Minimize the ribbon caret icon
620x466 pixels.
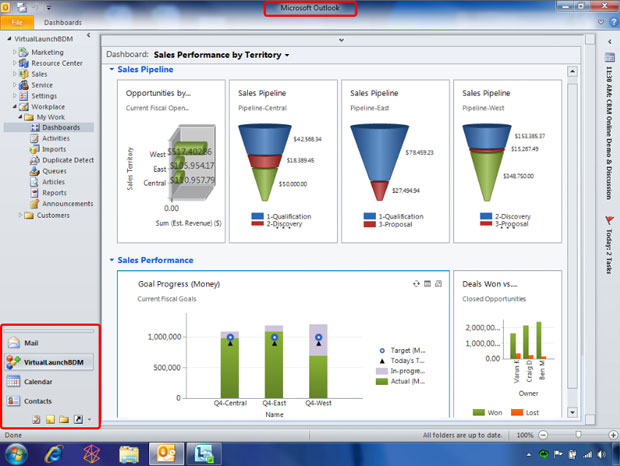coord(601,23)
